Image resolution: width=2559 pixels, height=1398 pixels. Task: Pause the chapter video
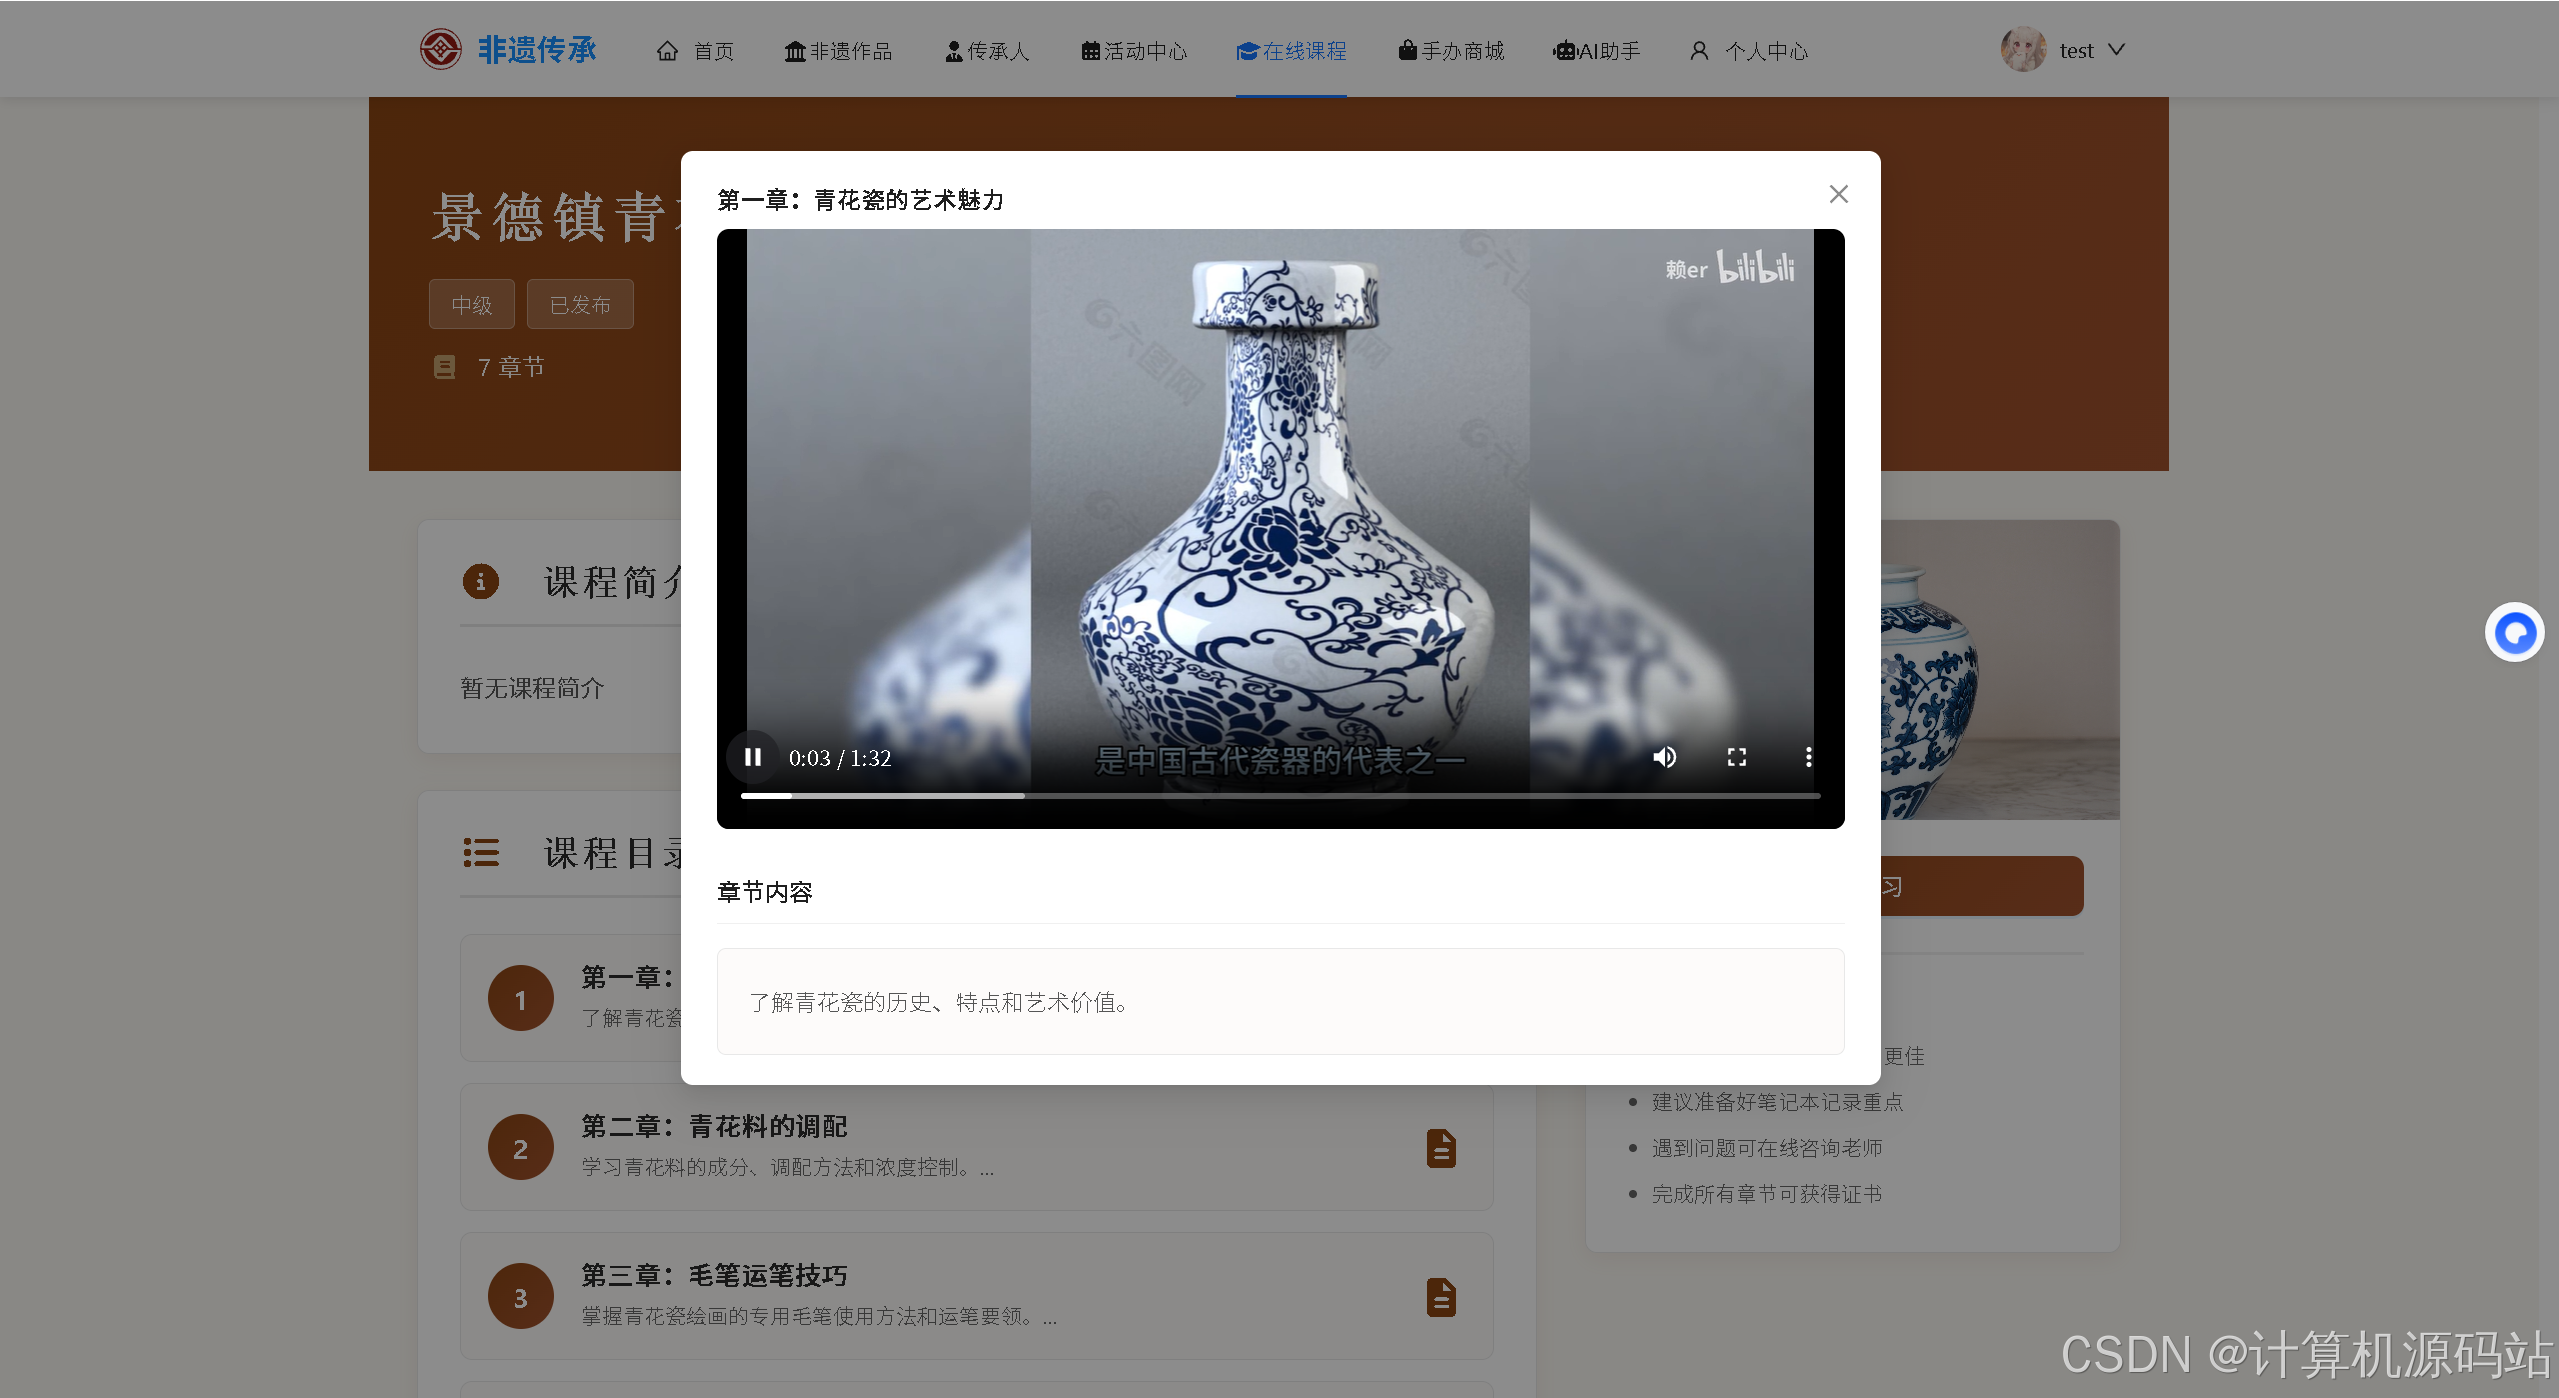click(x=753, y=757)
